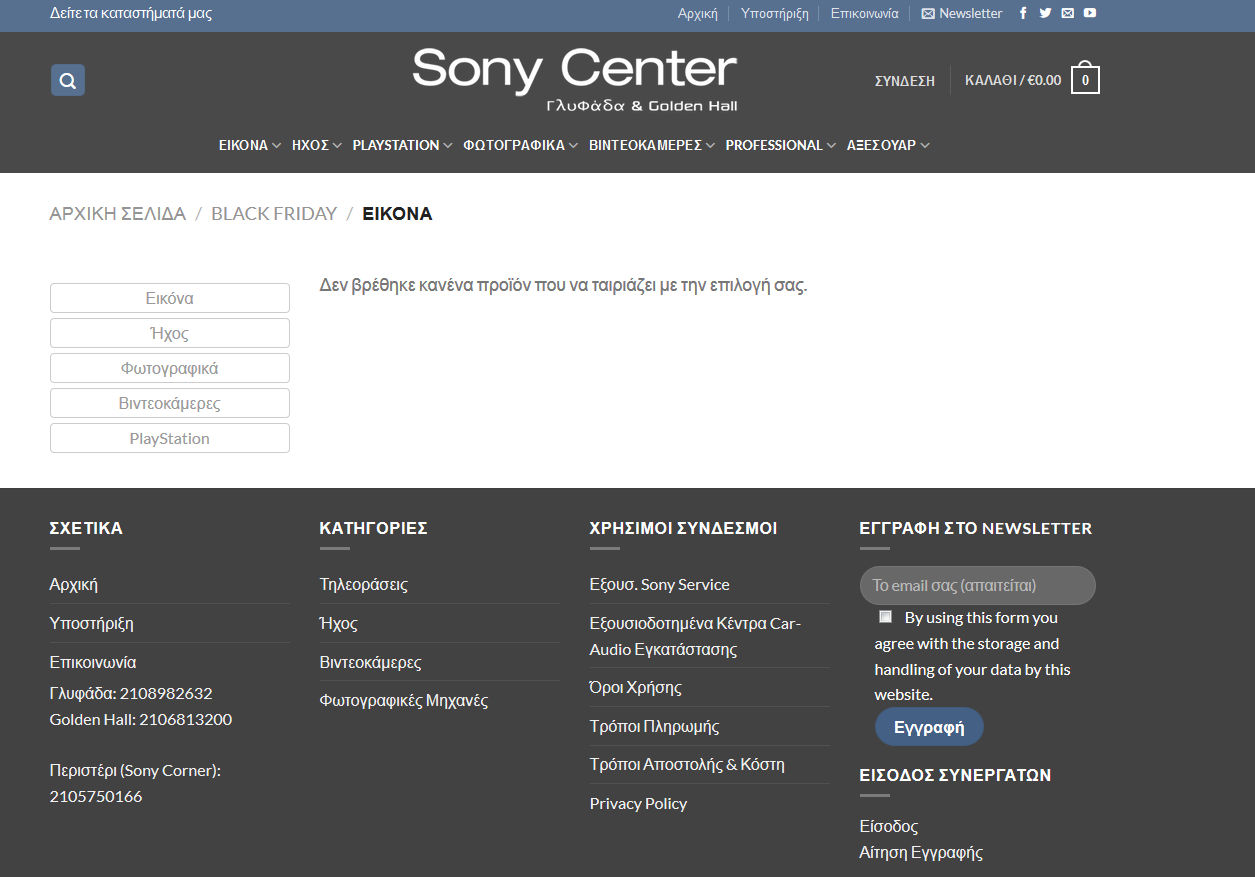
Task: Expand the PROFESSIONAL menu
Action: 780,145
